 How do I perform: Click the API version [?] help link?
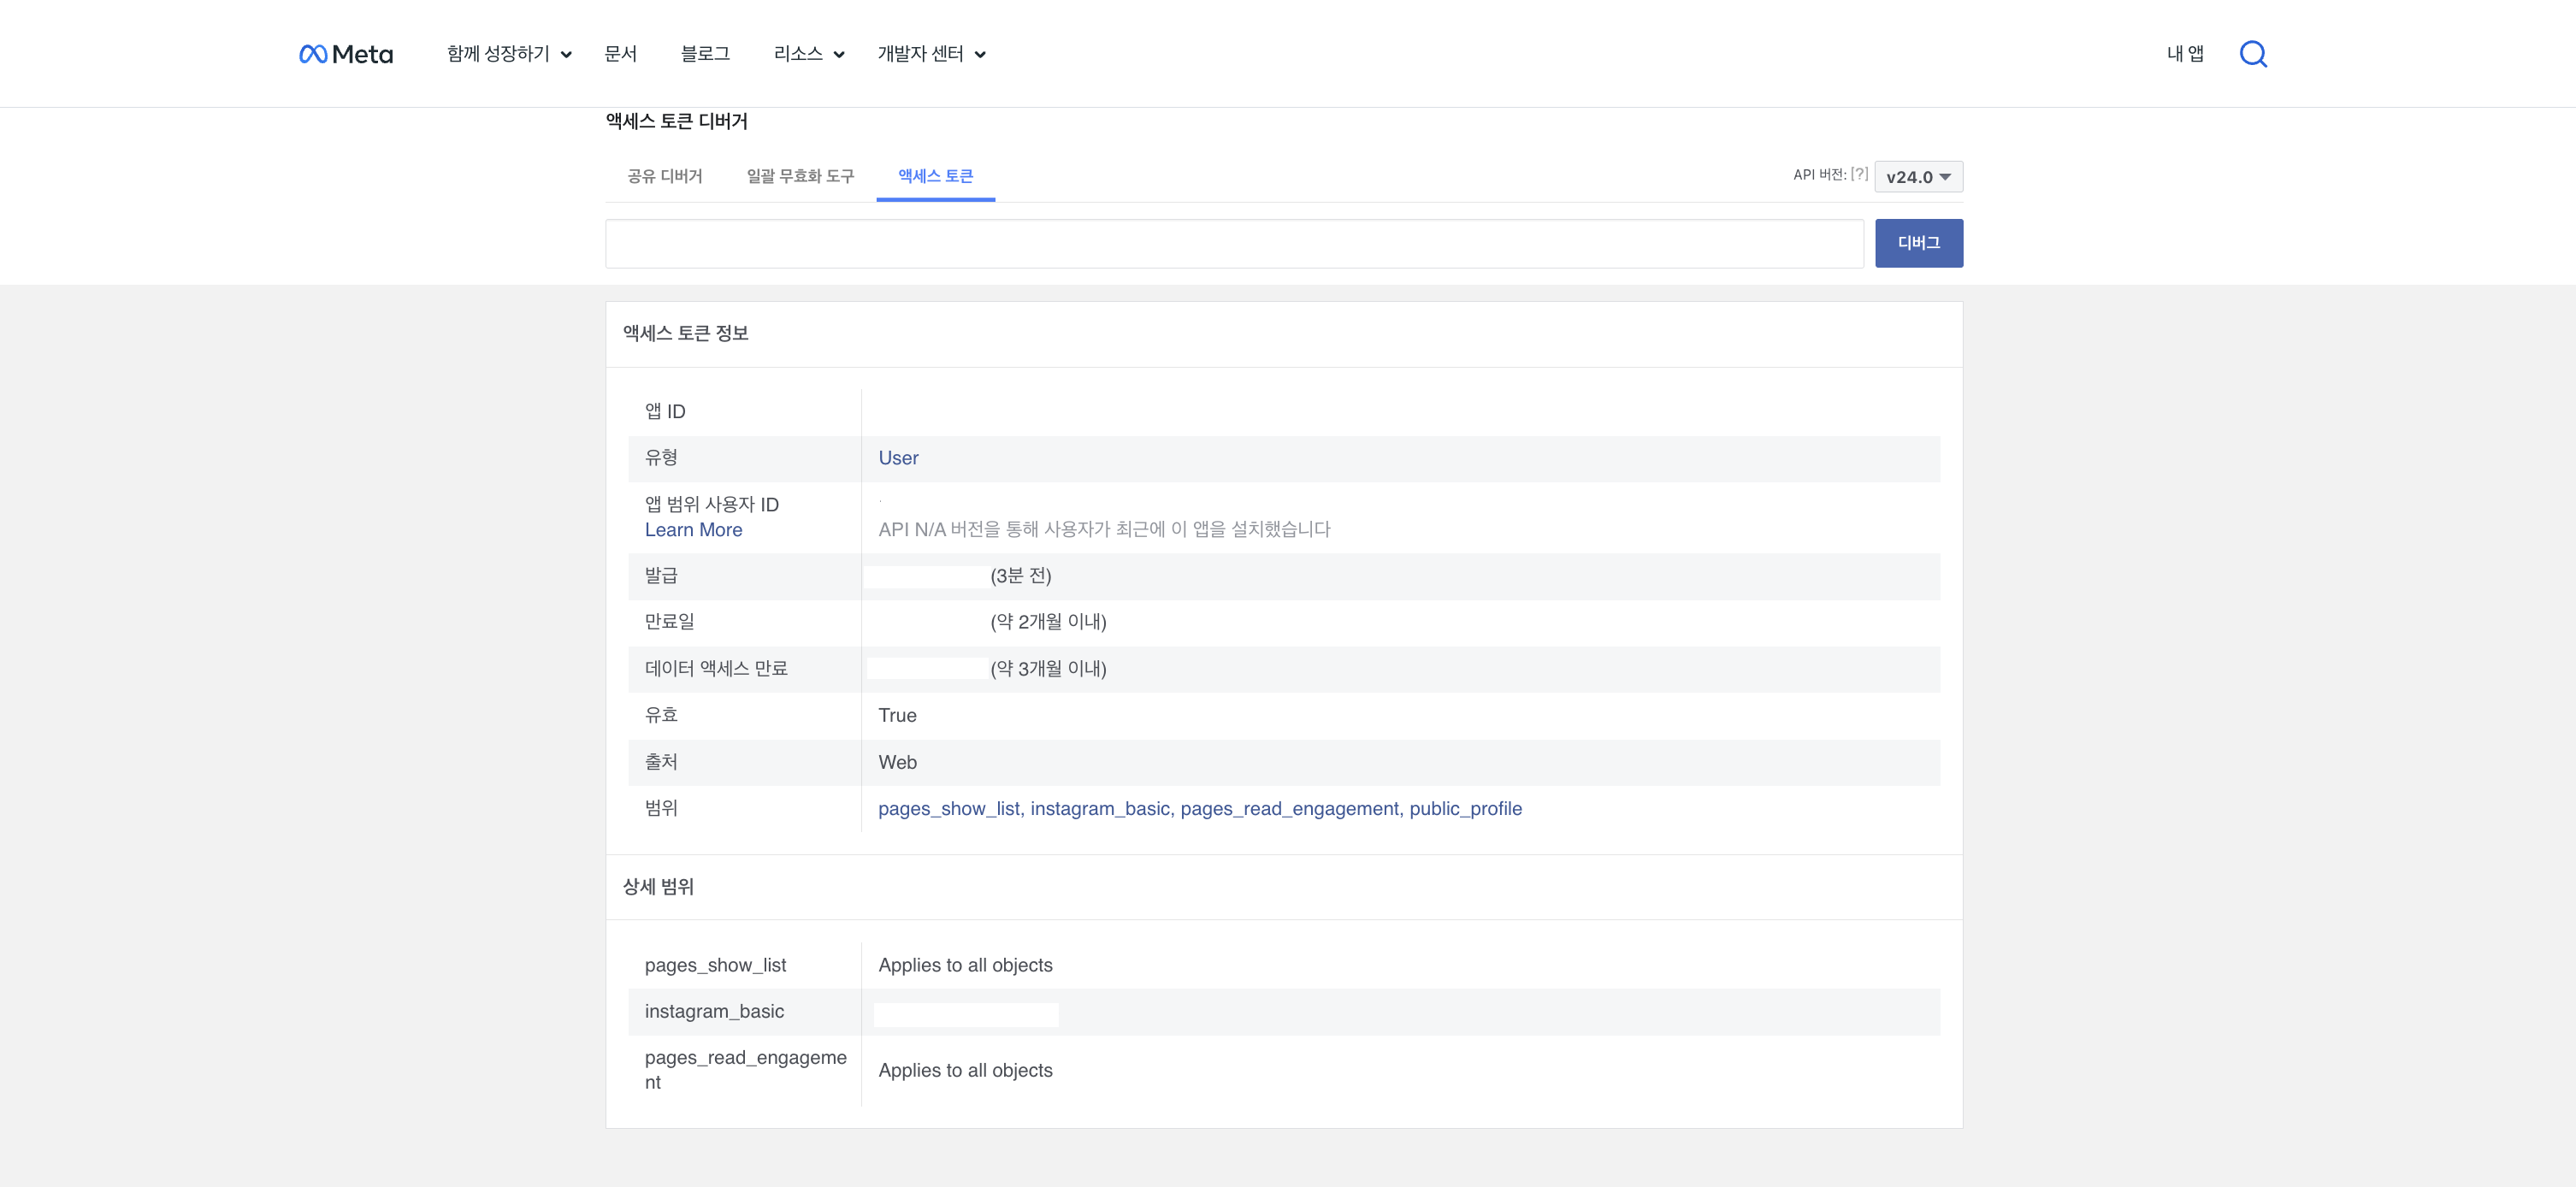point(1859,174)
